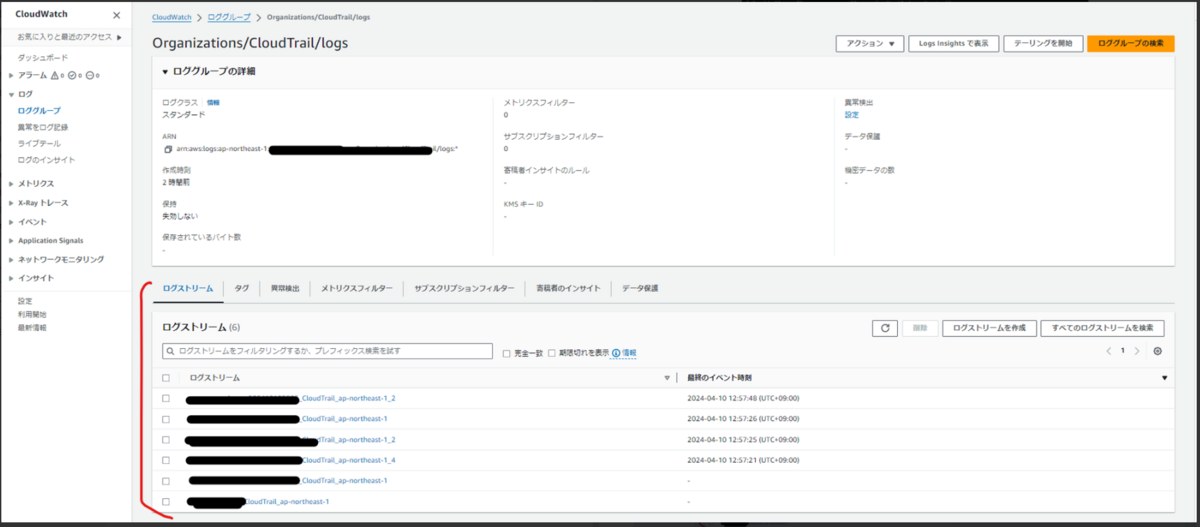Switch to the タグ tab
Viewport: 1200px width, 527px height.
click(242, 288)
